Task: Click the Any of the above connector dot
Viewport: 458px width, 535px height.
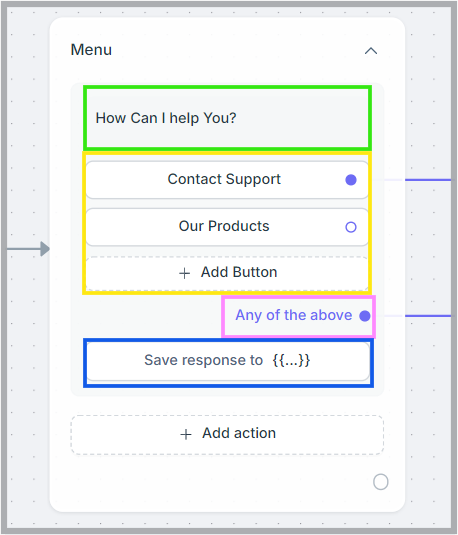Action: (x=365, y=316)
